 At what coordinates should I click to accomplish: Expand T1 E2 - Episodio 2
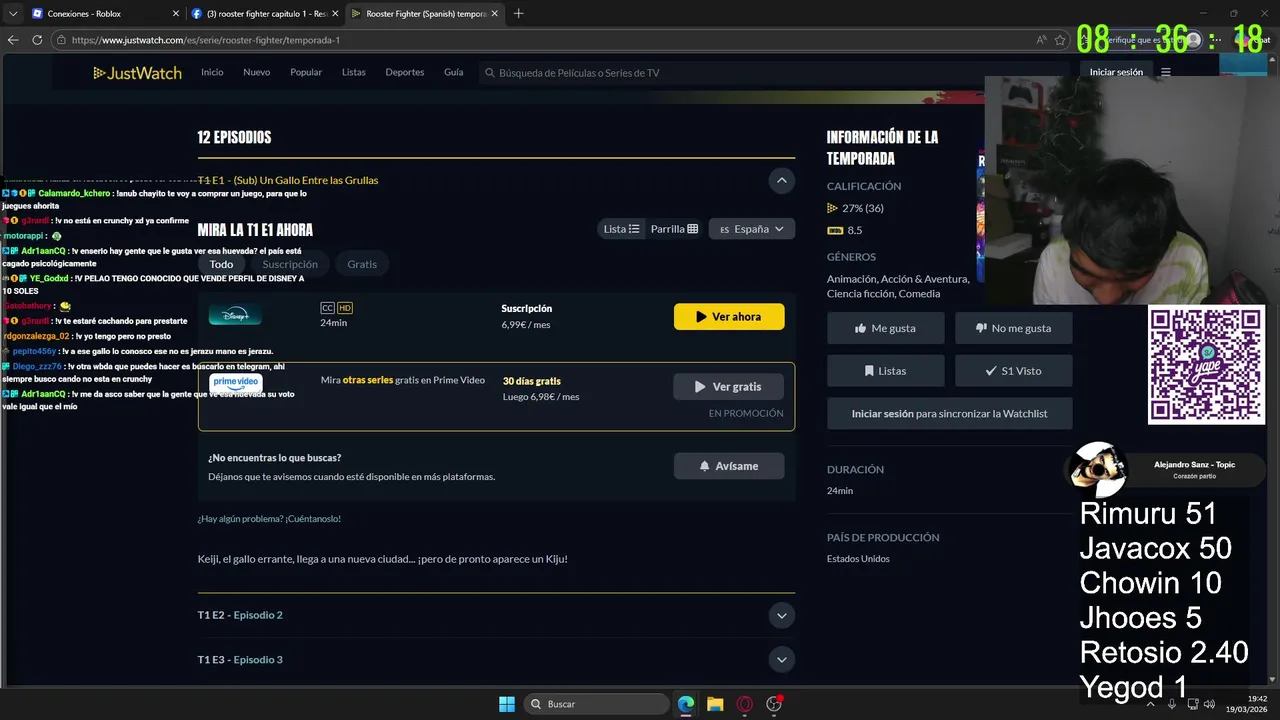click(x=782, y=615)
